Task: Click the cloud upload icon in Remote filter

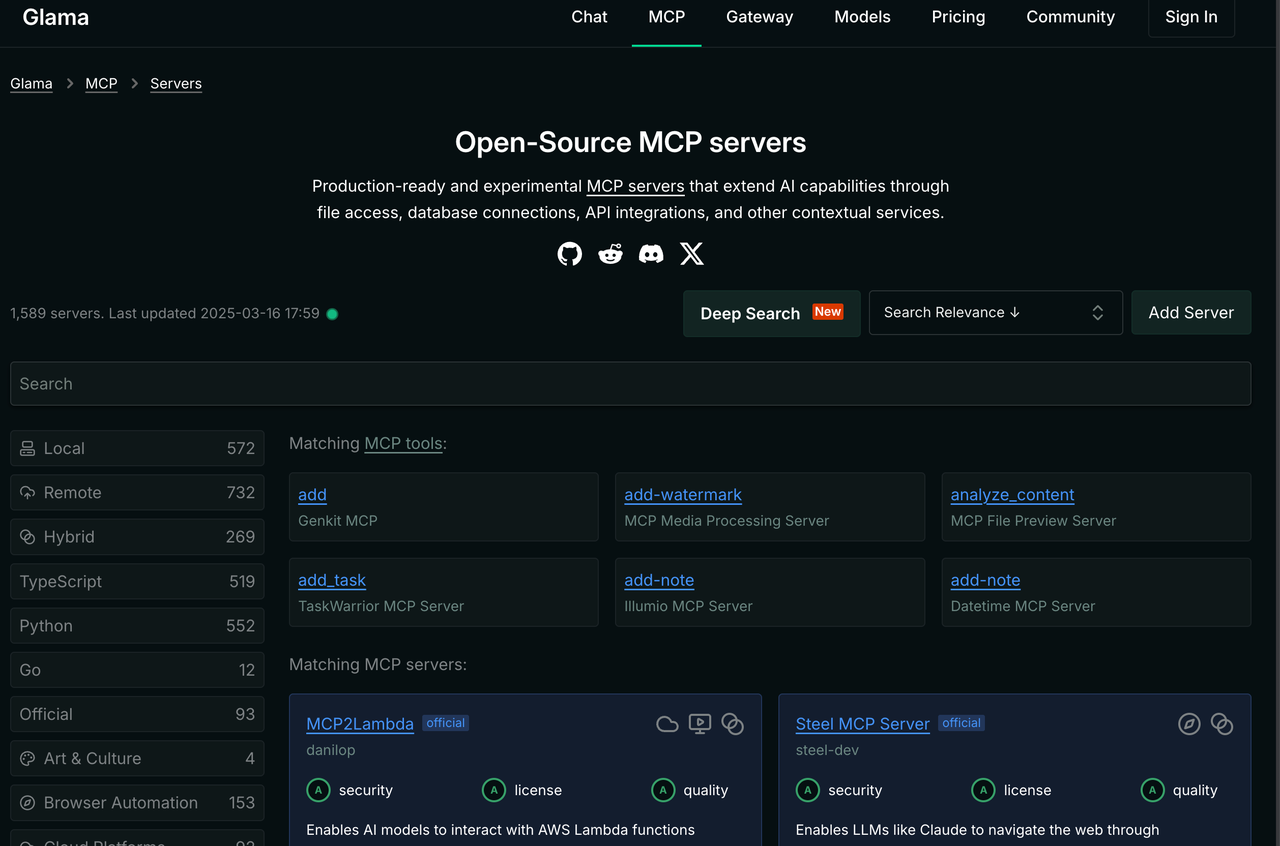Action: point(28,493)
